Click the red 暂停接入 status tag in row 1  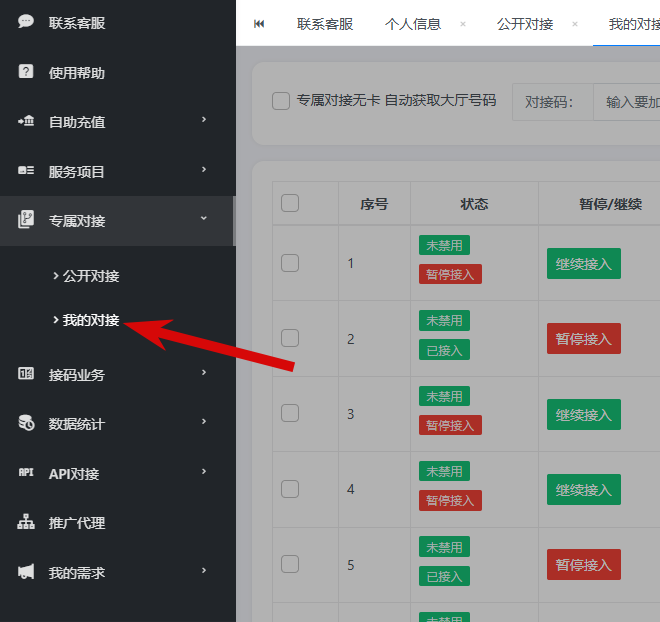point(450,274)
